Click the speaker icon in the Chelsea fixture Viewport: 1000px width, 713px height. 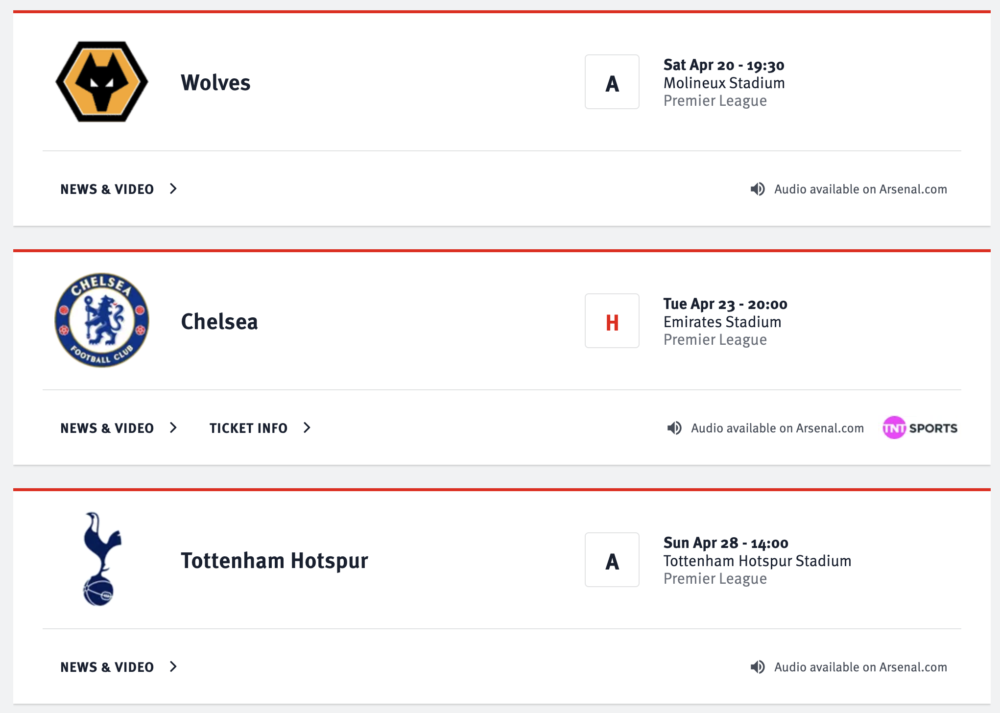click(674, 428)
